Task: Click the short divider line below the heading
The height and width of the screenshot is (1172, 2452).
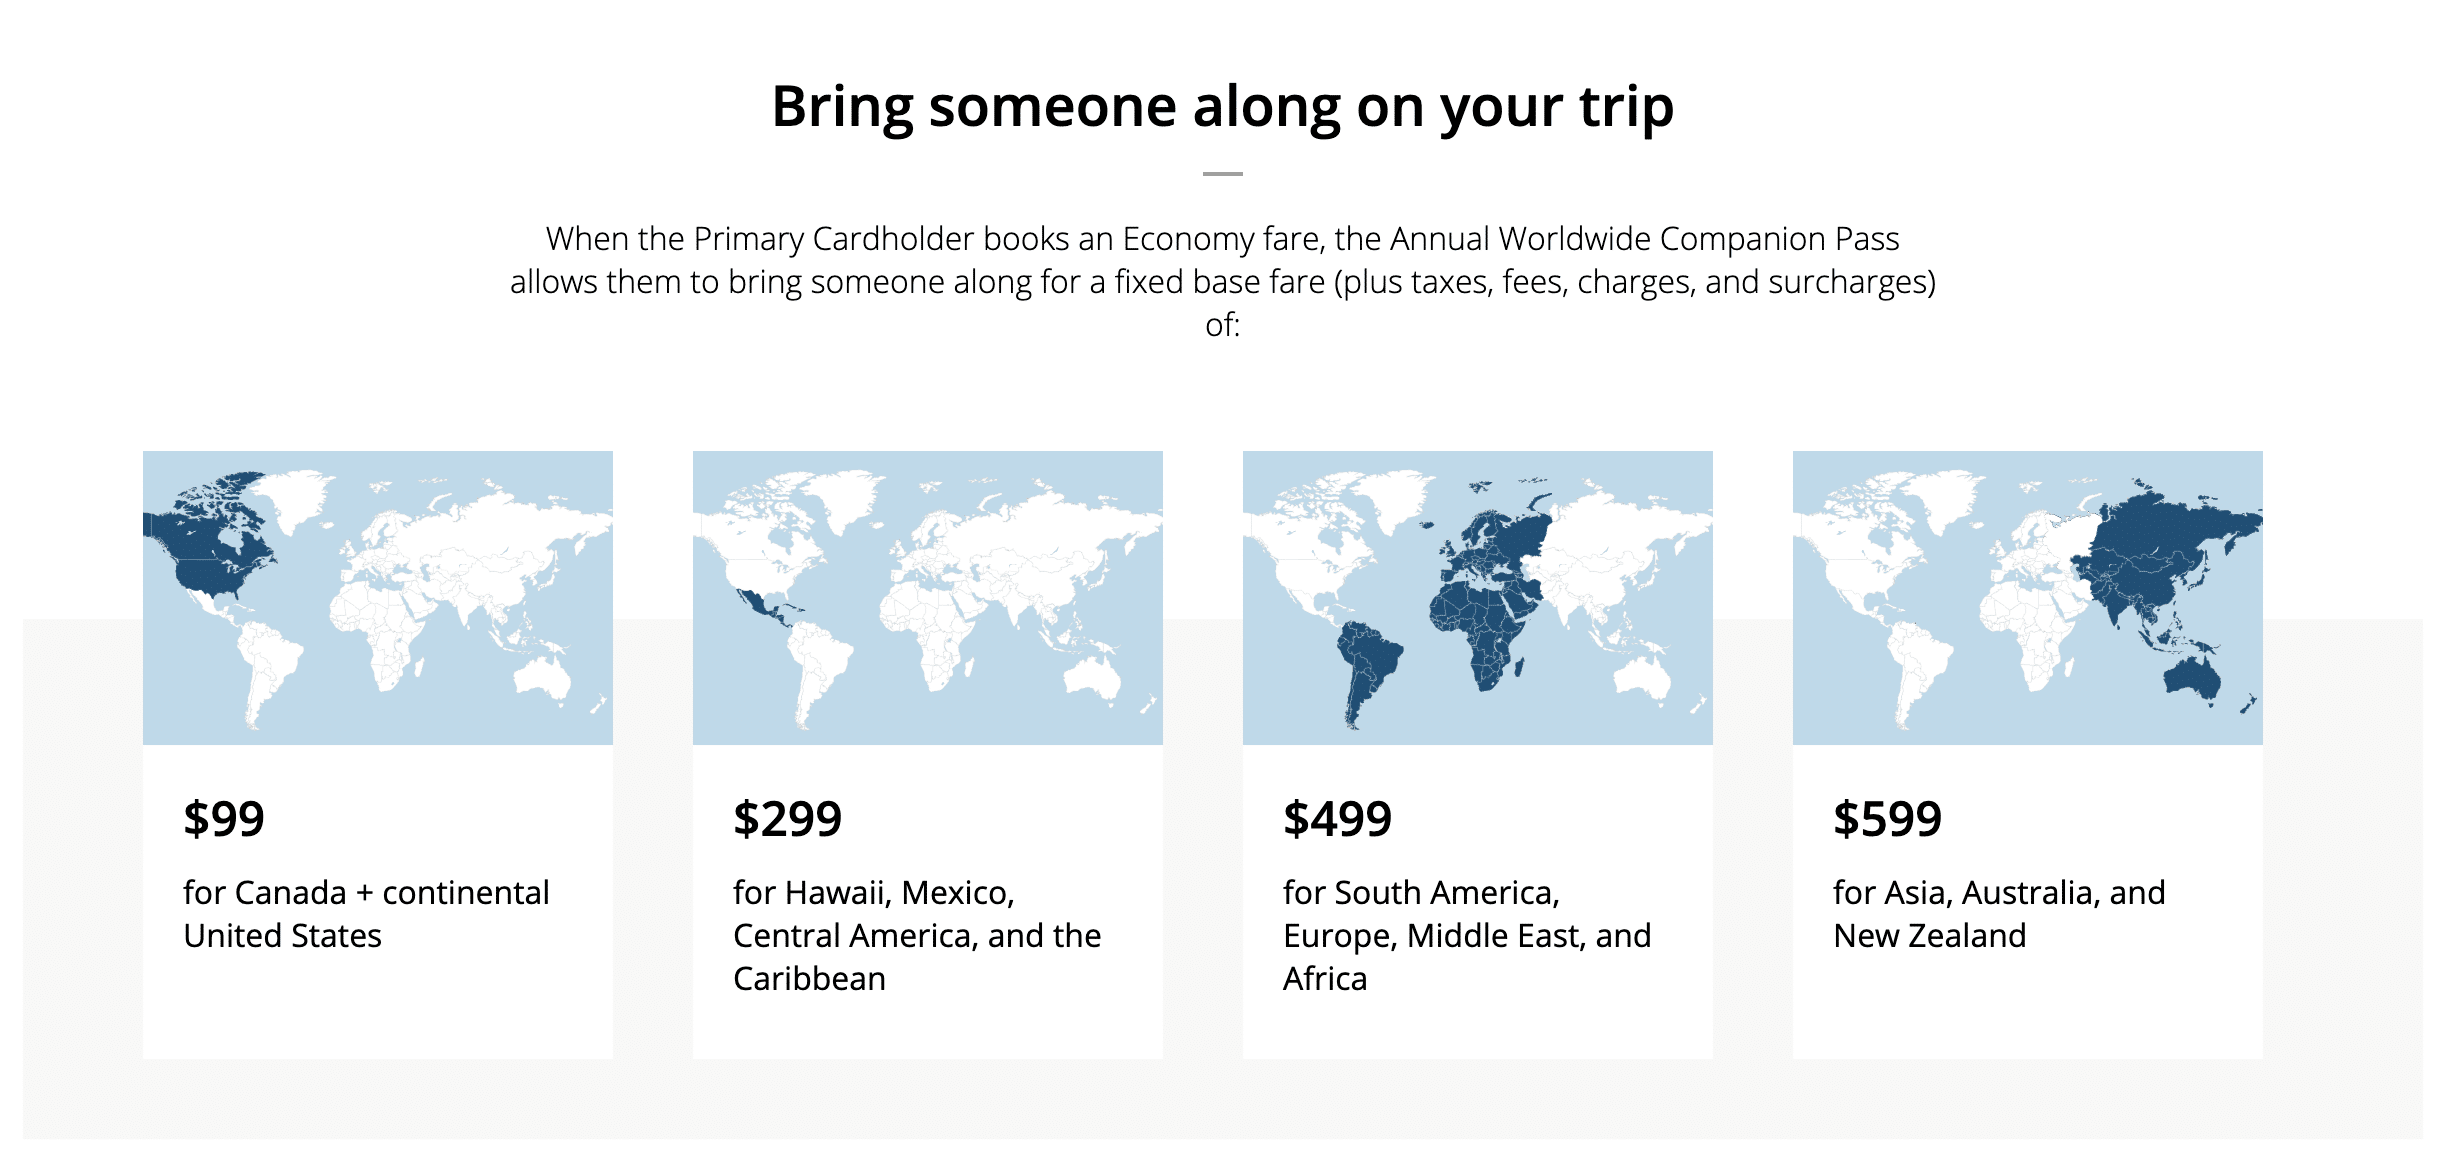Action: click(x=1222, y=174)
